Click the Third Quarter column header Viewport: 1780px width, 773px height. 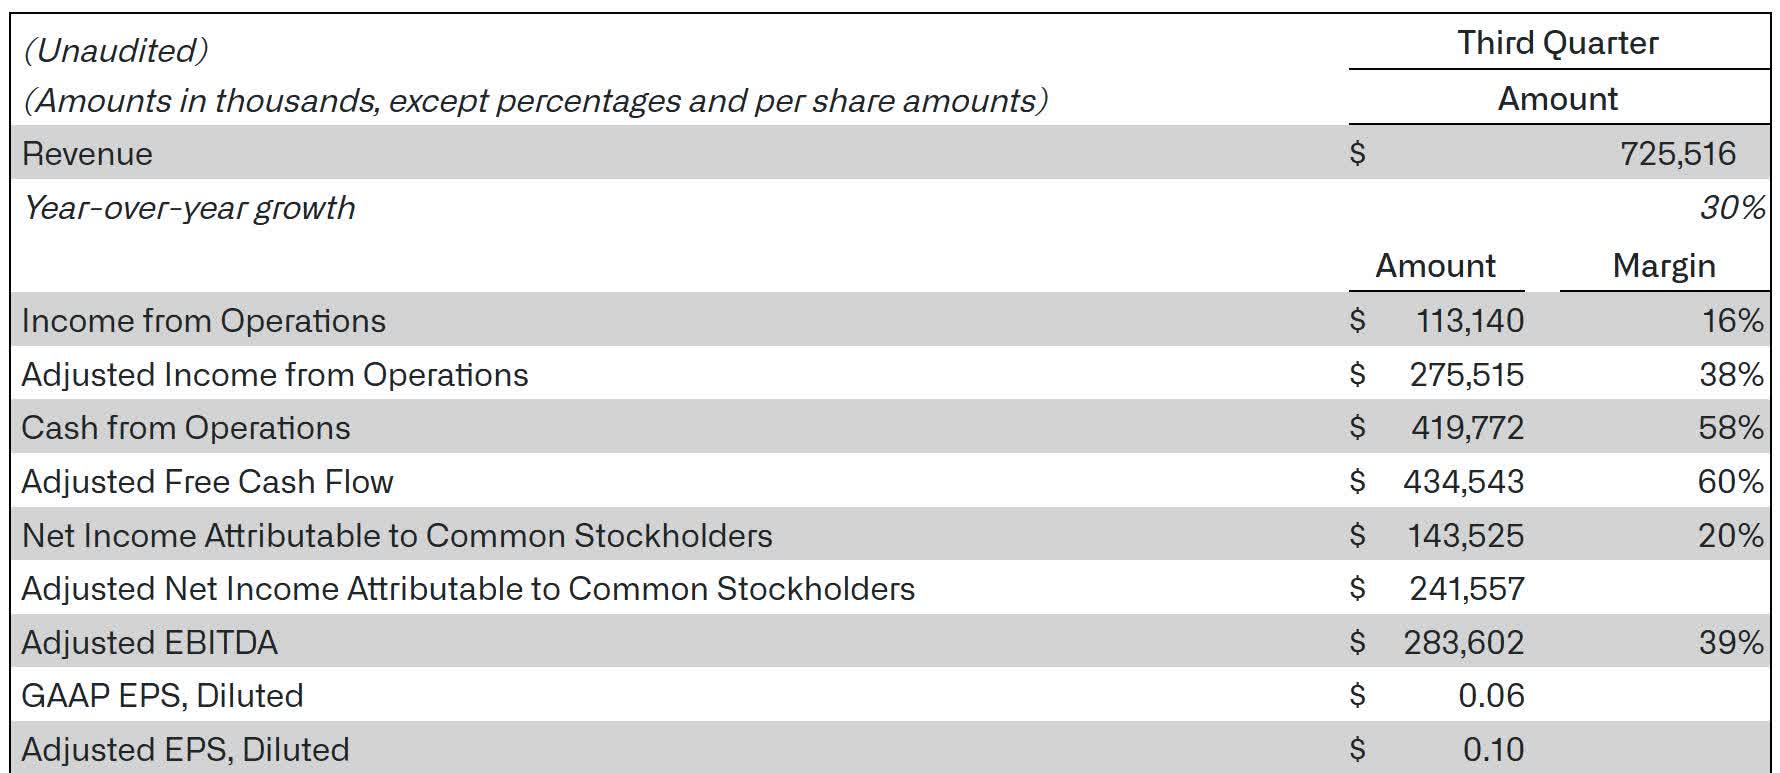[x=1557, y=43]
